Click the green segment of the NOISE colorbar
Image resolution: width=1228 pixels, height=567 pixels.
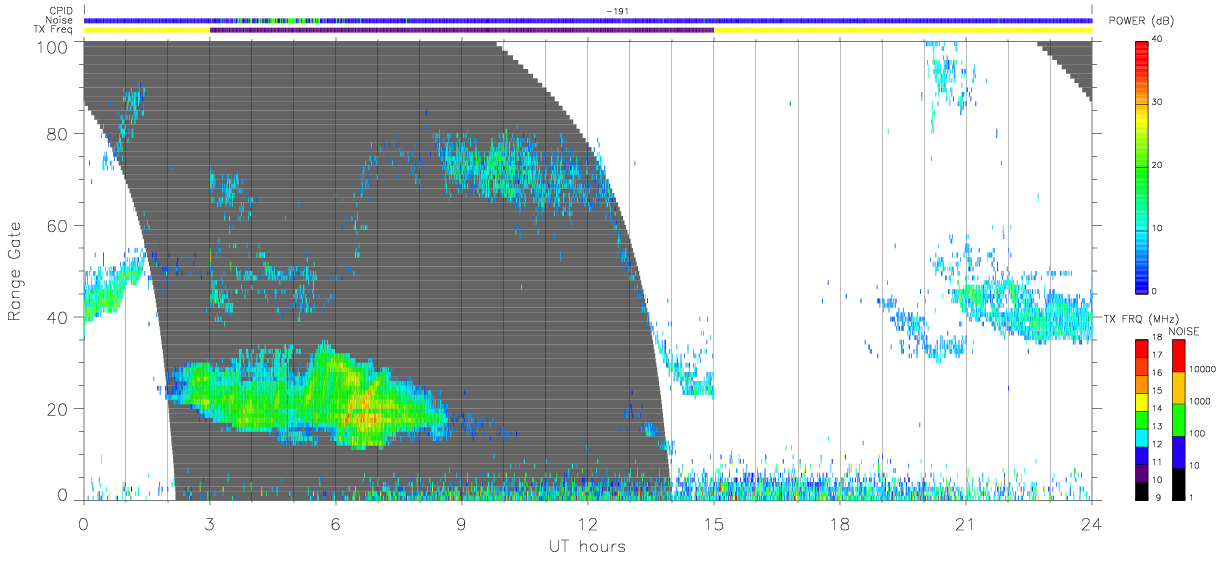(1178, 418)
